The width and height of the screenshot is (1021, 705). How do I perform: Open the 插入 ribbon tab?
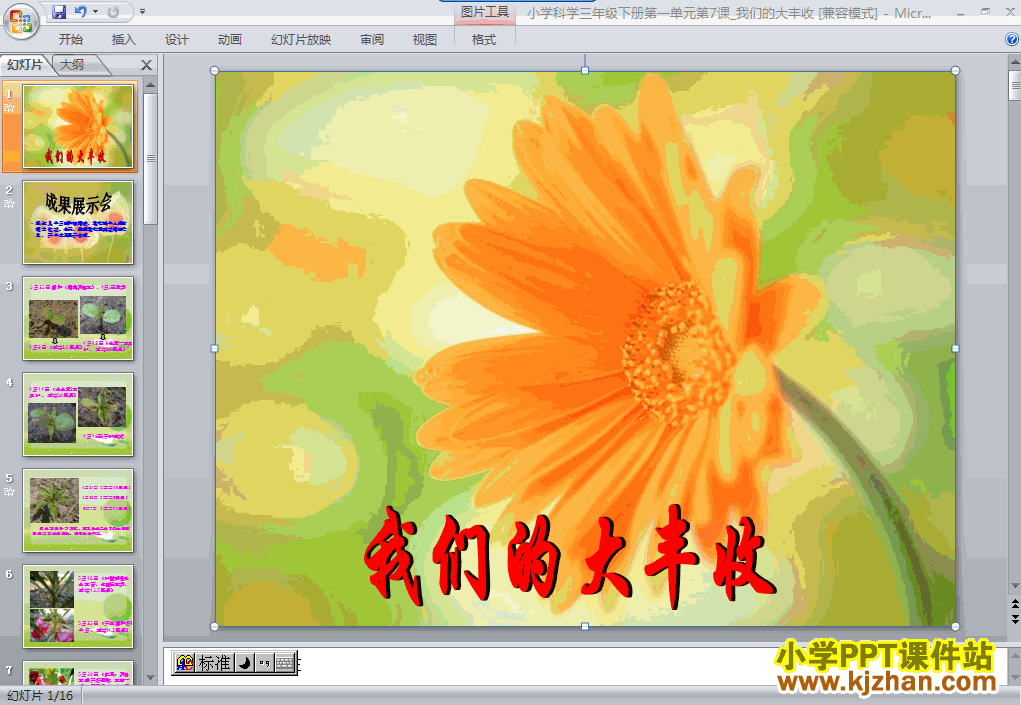124,40
